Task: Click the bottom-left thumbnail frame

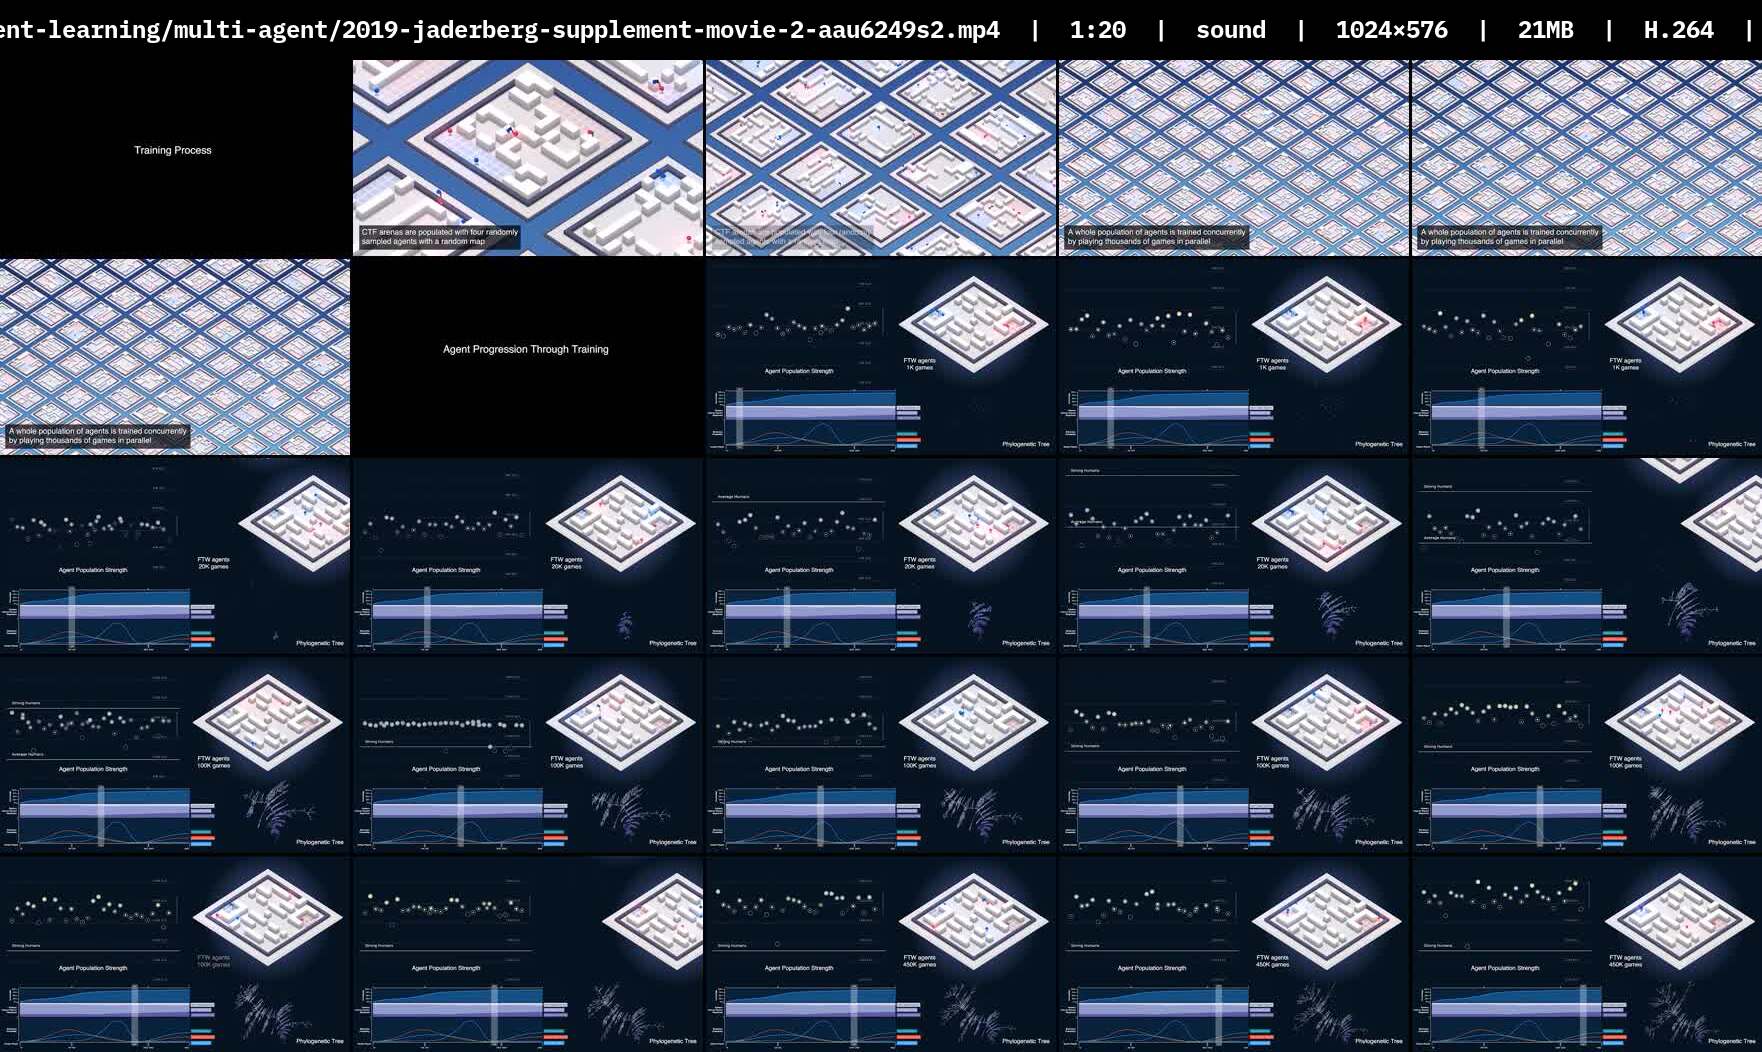Action: [174, 954]
